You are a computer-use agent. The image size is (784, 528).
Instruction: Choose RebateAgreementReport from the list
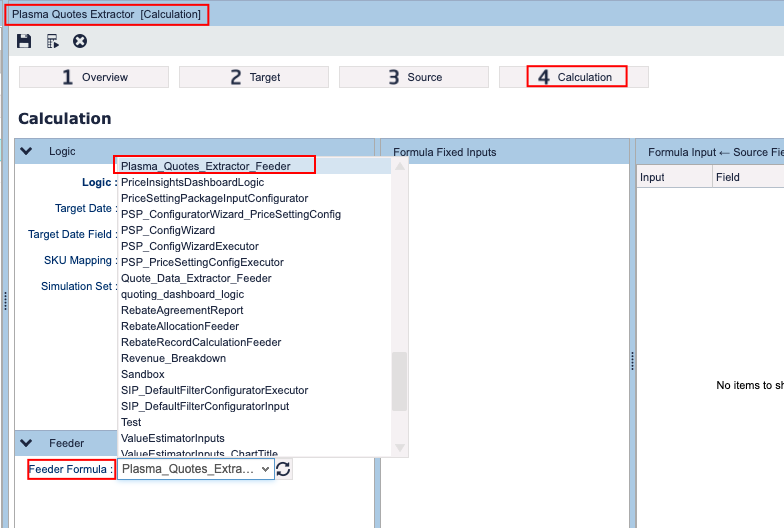(x=181, y=310)
